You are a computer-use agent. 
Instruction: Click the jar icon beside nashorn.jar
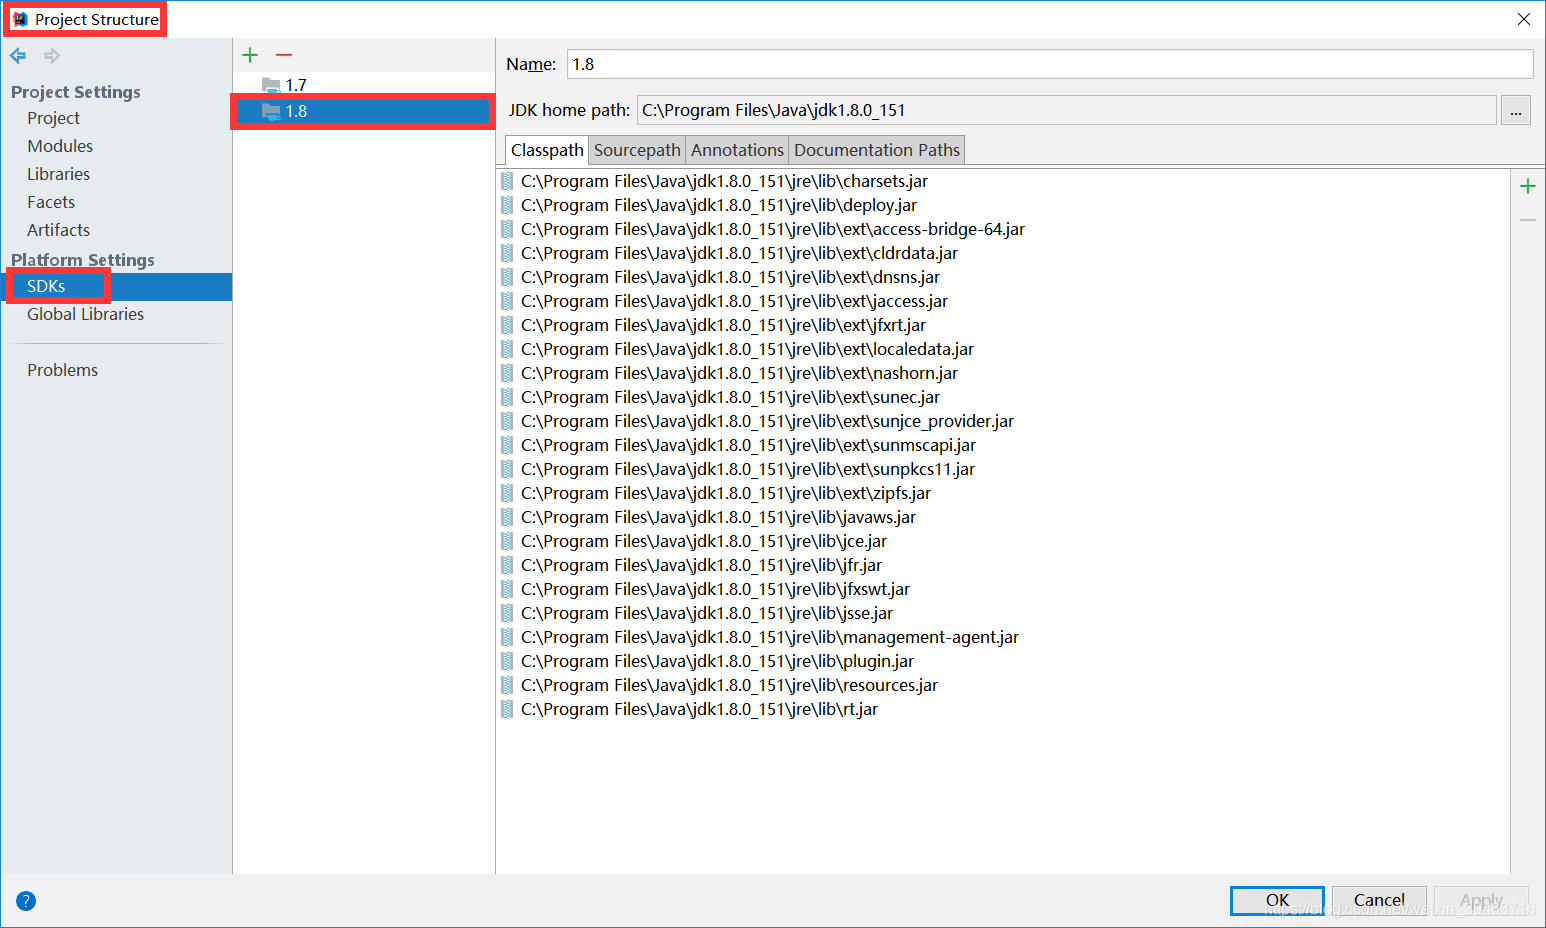pyautogui.click(x=507, y=373)
